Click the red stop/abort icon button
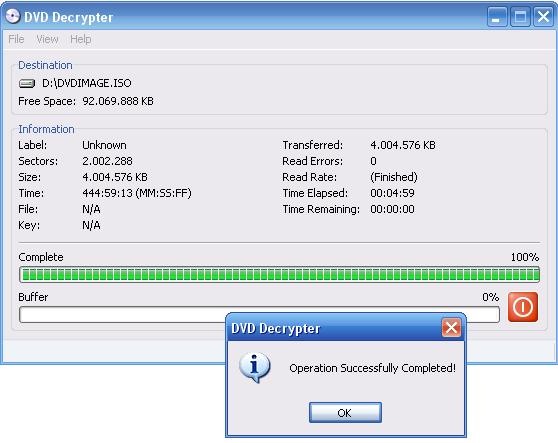558x443 pixels. (x=522, y=307)
